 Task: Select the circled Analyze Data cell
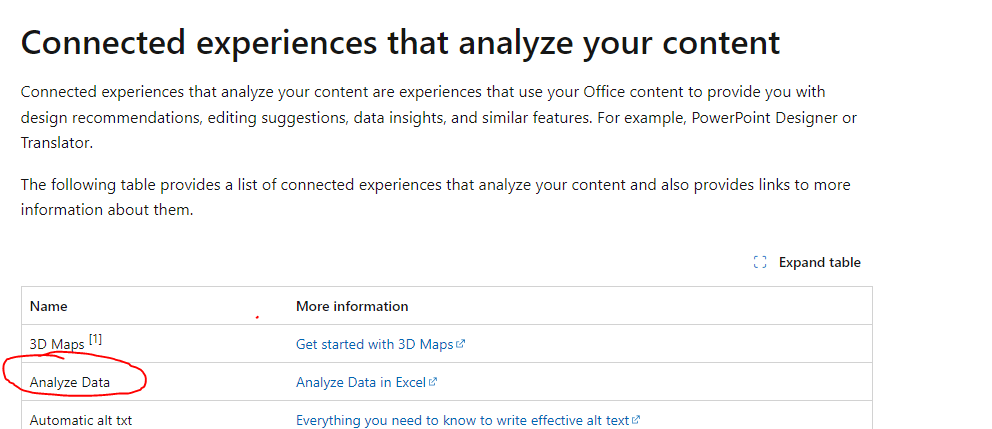pos(70,382)
